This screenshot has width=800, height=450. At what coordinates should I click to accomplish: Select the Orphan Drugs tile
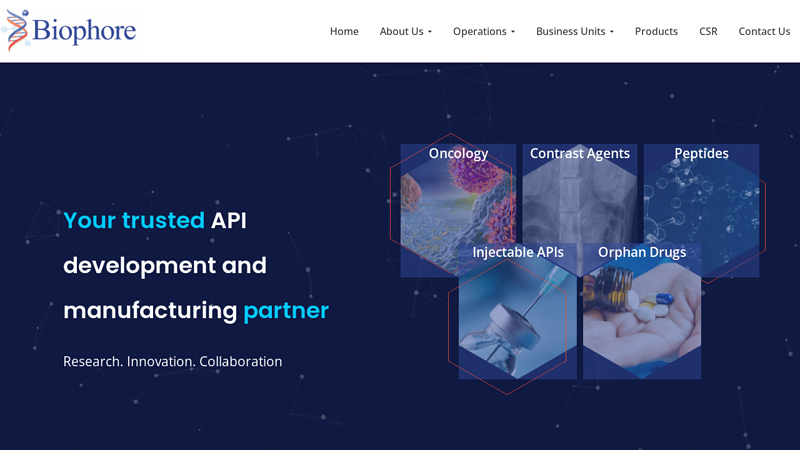tap(642, 311)
